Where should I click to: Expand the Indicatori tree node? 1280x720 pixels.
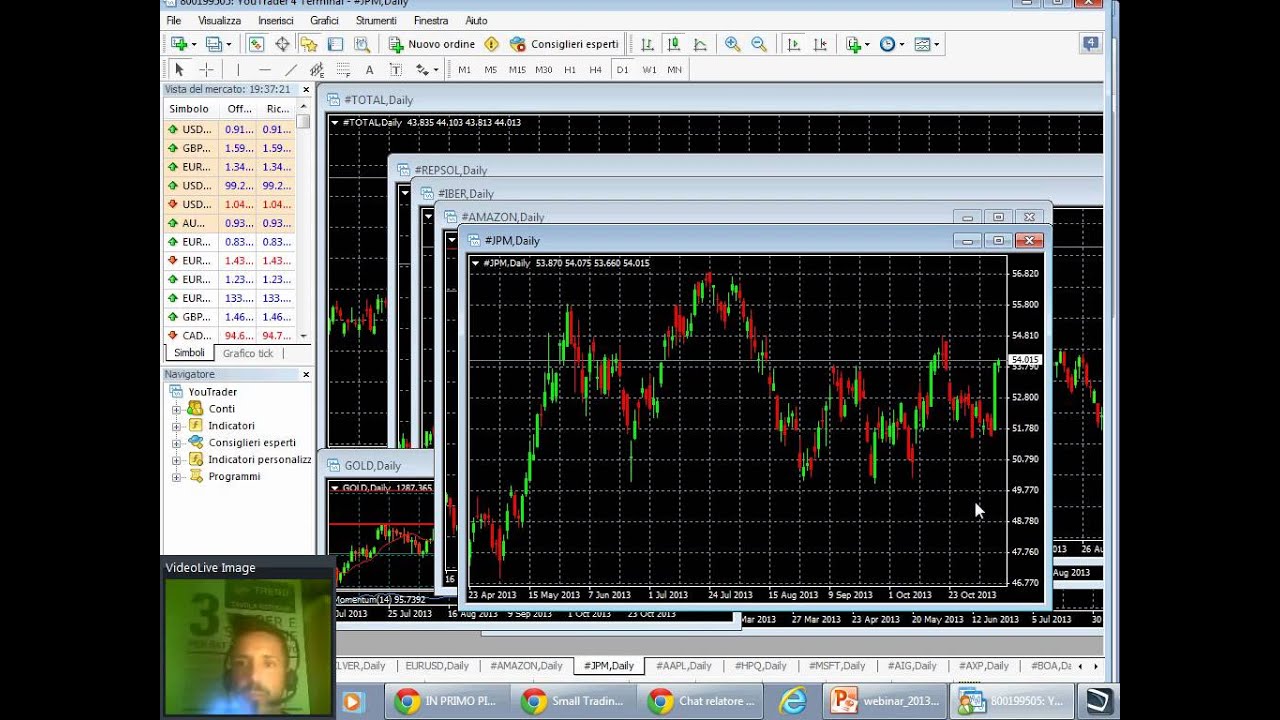pyautogui.click(x=177, y=426)
